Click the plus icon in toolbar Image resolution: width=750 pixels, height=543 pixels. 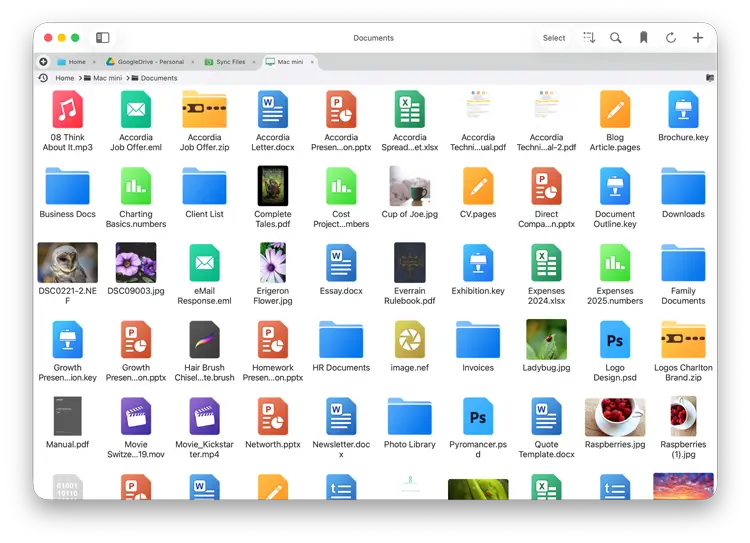click(698, 38)
